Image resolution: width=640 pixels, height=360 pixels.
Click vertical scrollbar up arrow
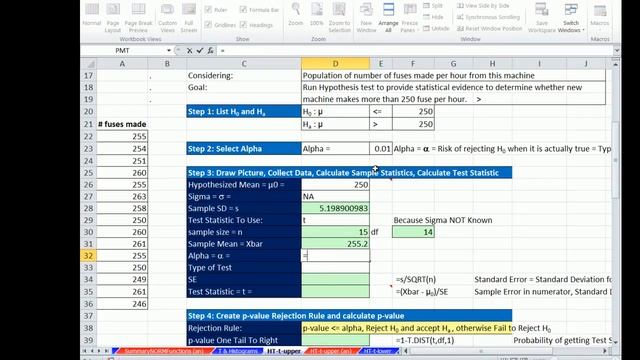616,64
